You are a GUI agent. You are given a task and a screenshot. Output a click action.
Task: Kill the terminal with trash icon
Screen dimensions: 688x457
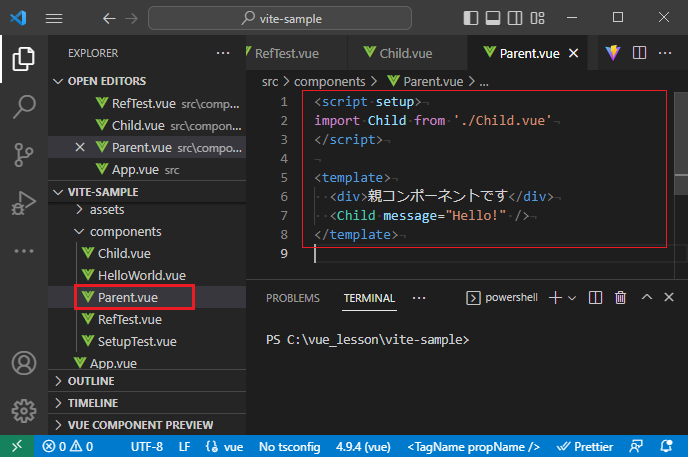tap(620, 298)
